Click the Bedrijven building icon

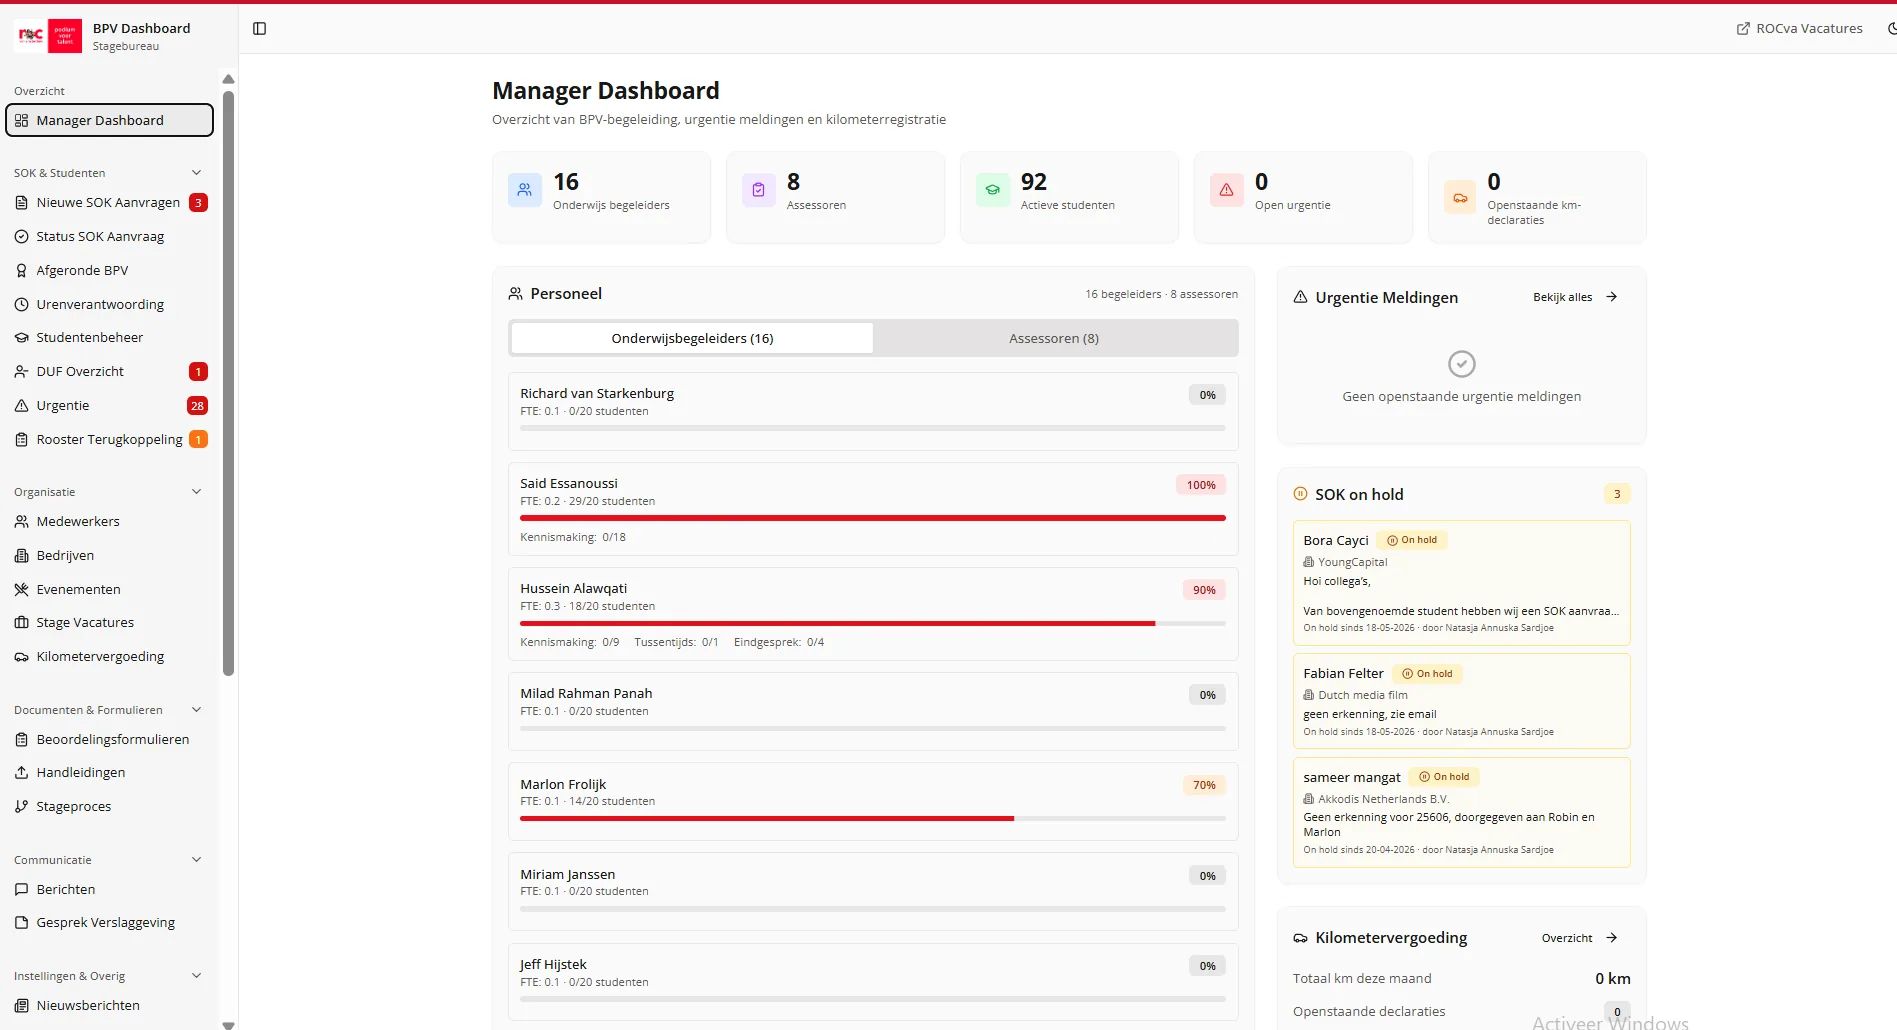[x=21, y=556]
